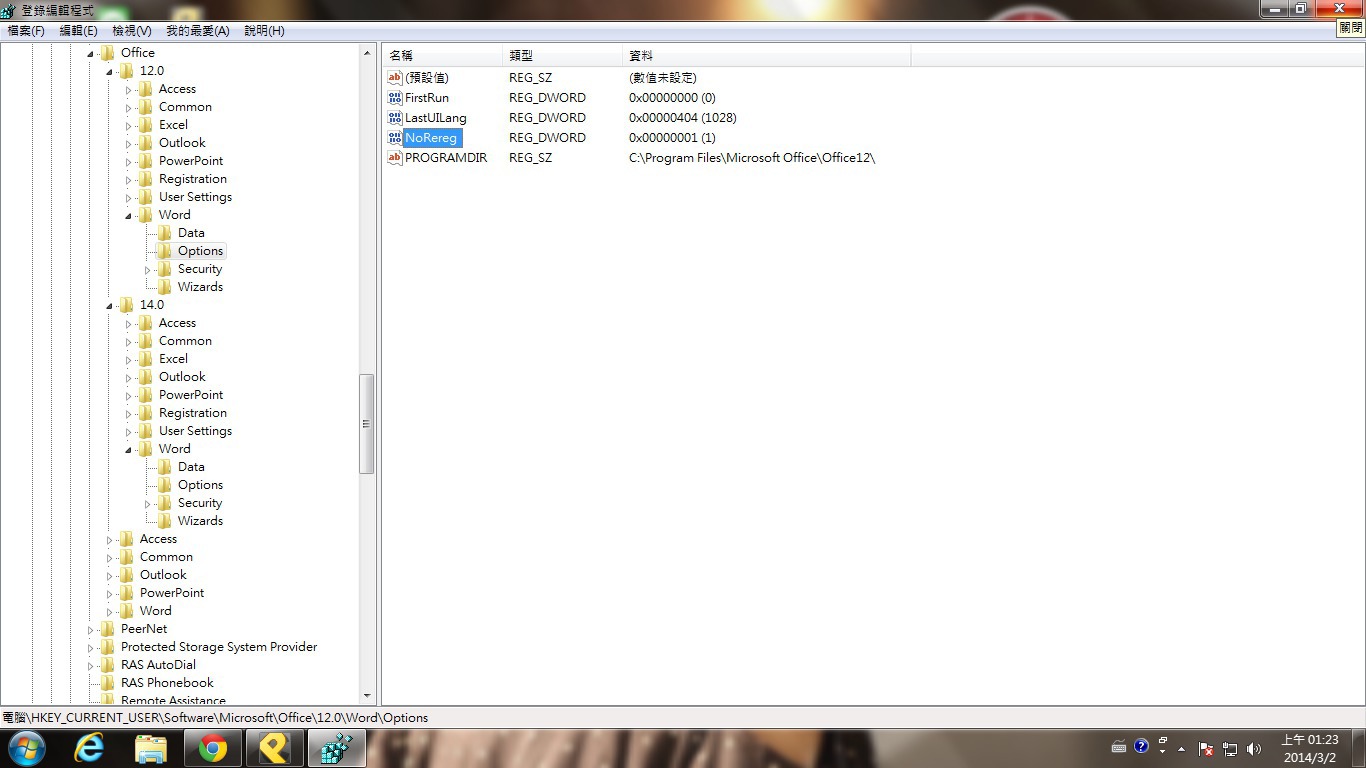
Task: Expand the Security key under 12.0 Word
Action: pos(148,269)
